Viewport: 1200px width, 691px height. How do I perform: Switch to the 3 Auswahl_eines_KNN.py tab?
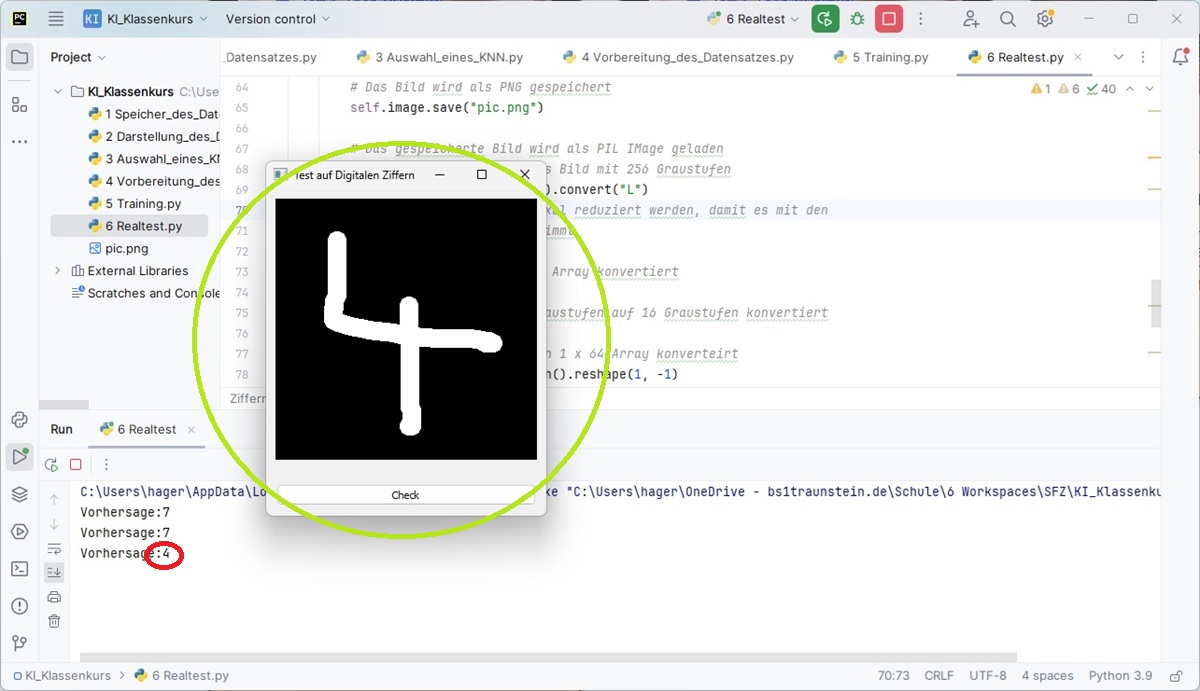tap(439, 57)
